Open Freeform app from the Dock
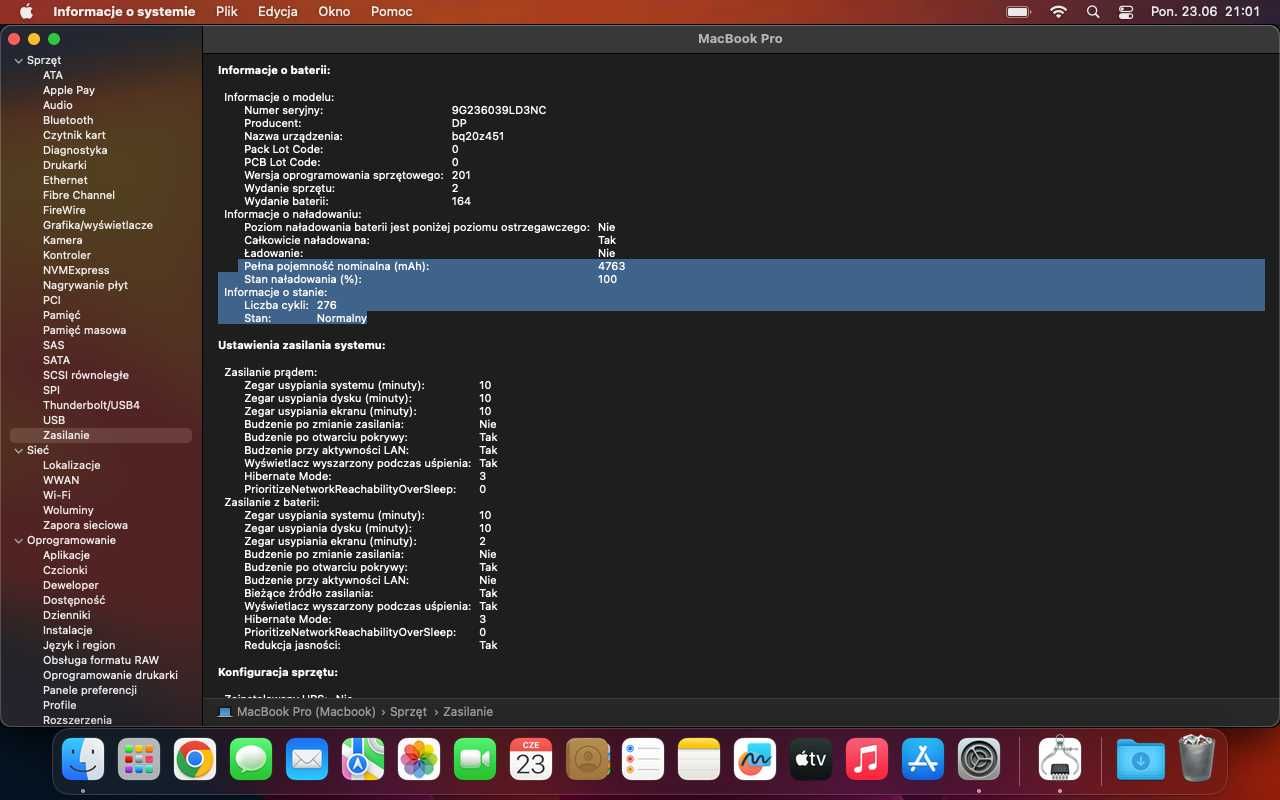1280x800 pixels. click(x=755, y=760)
